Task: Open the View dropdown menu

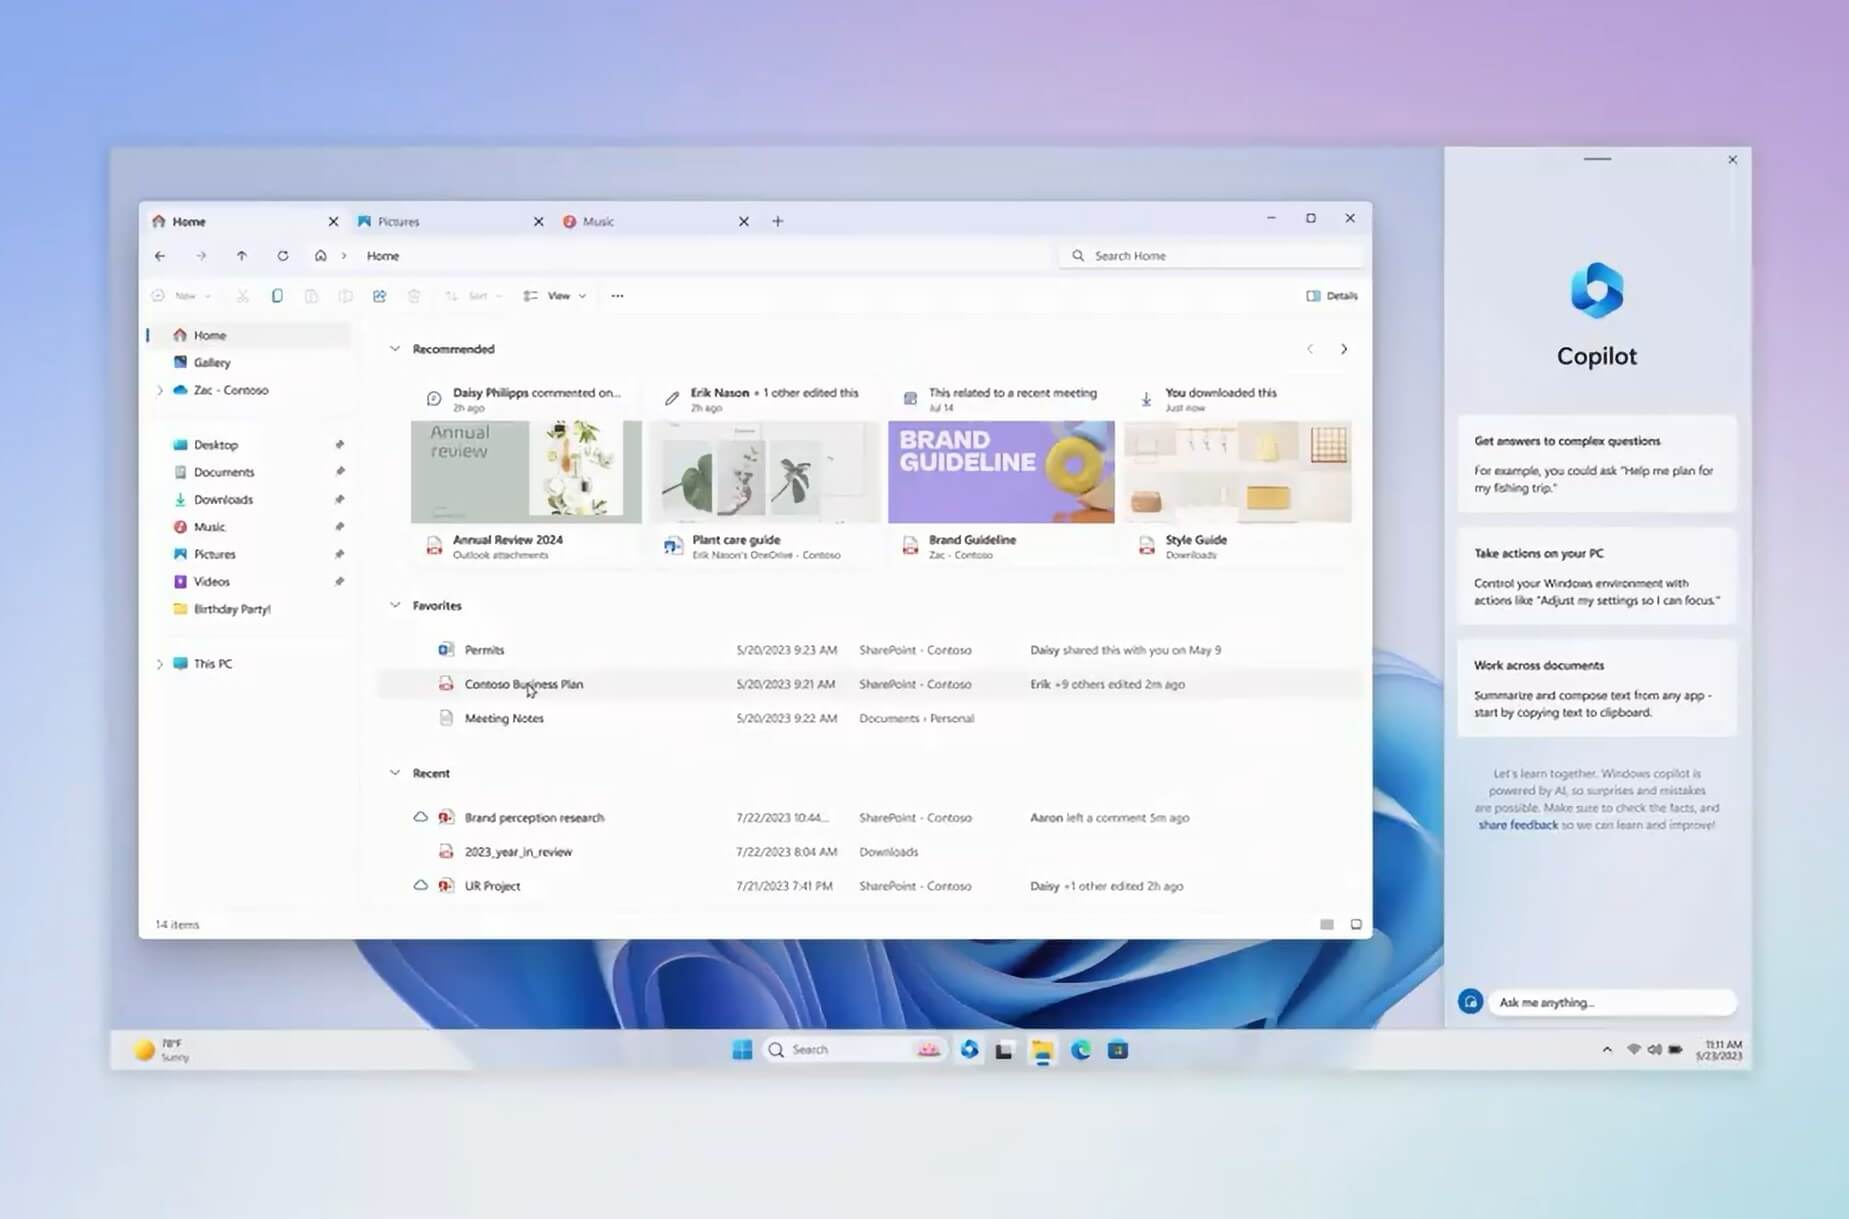Action: 556,296
